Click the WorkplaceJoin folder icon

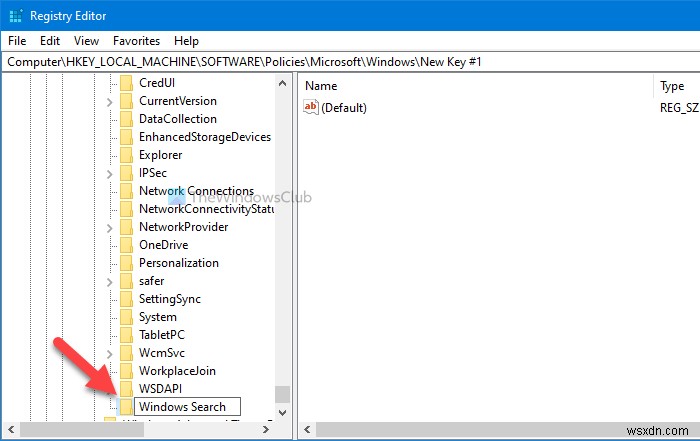pyautogui.click(x=126, y=371)
